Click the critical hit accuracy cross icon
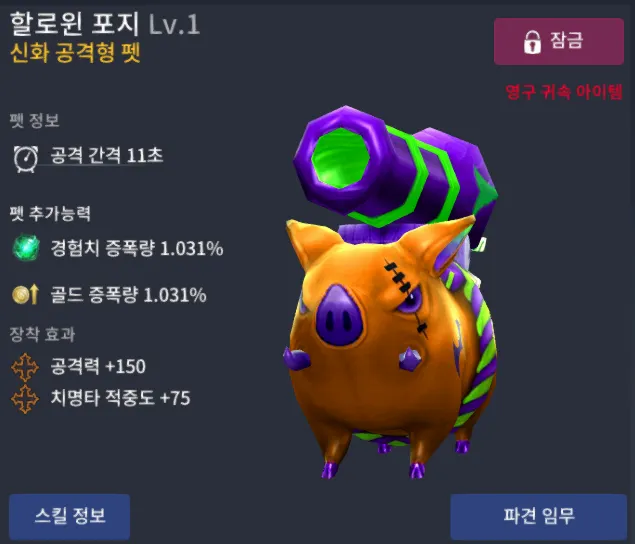 pyautogui.click(x=25, y=399)
